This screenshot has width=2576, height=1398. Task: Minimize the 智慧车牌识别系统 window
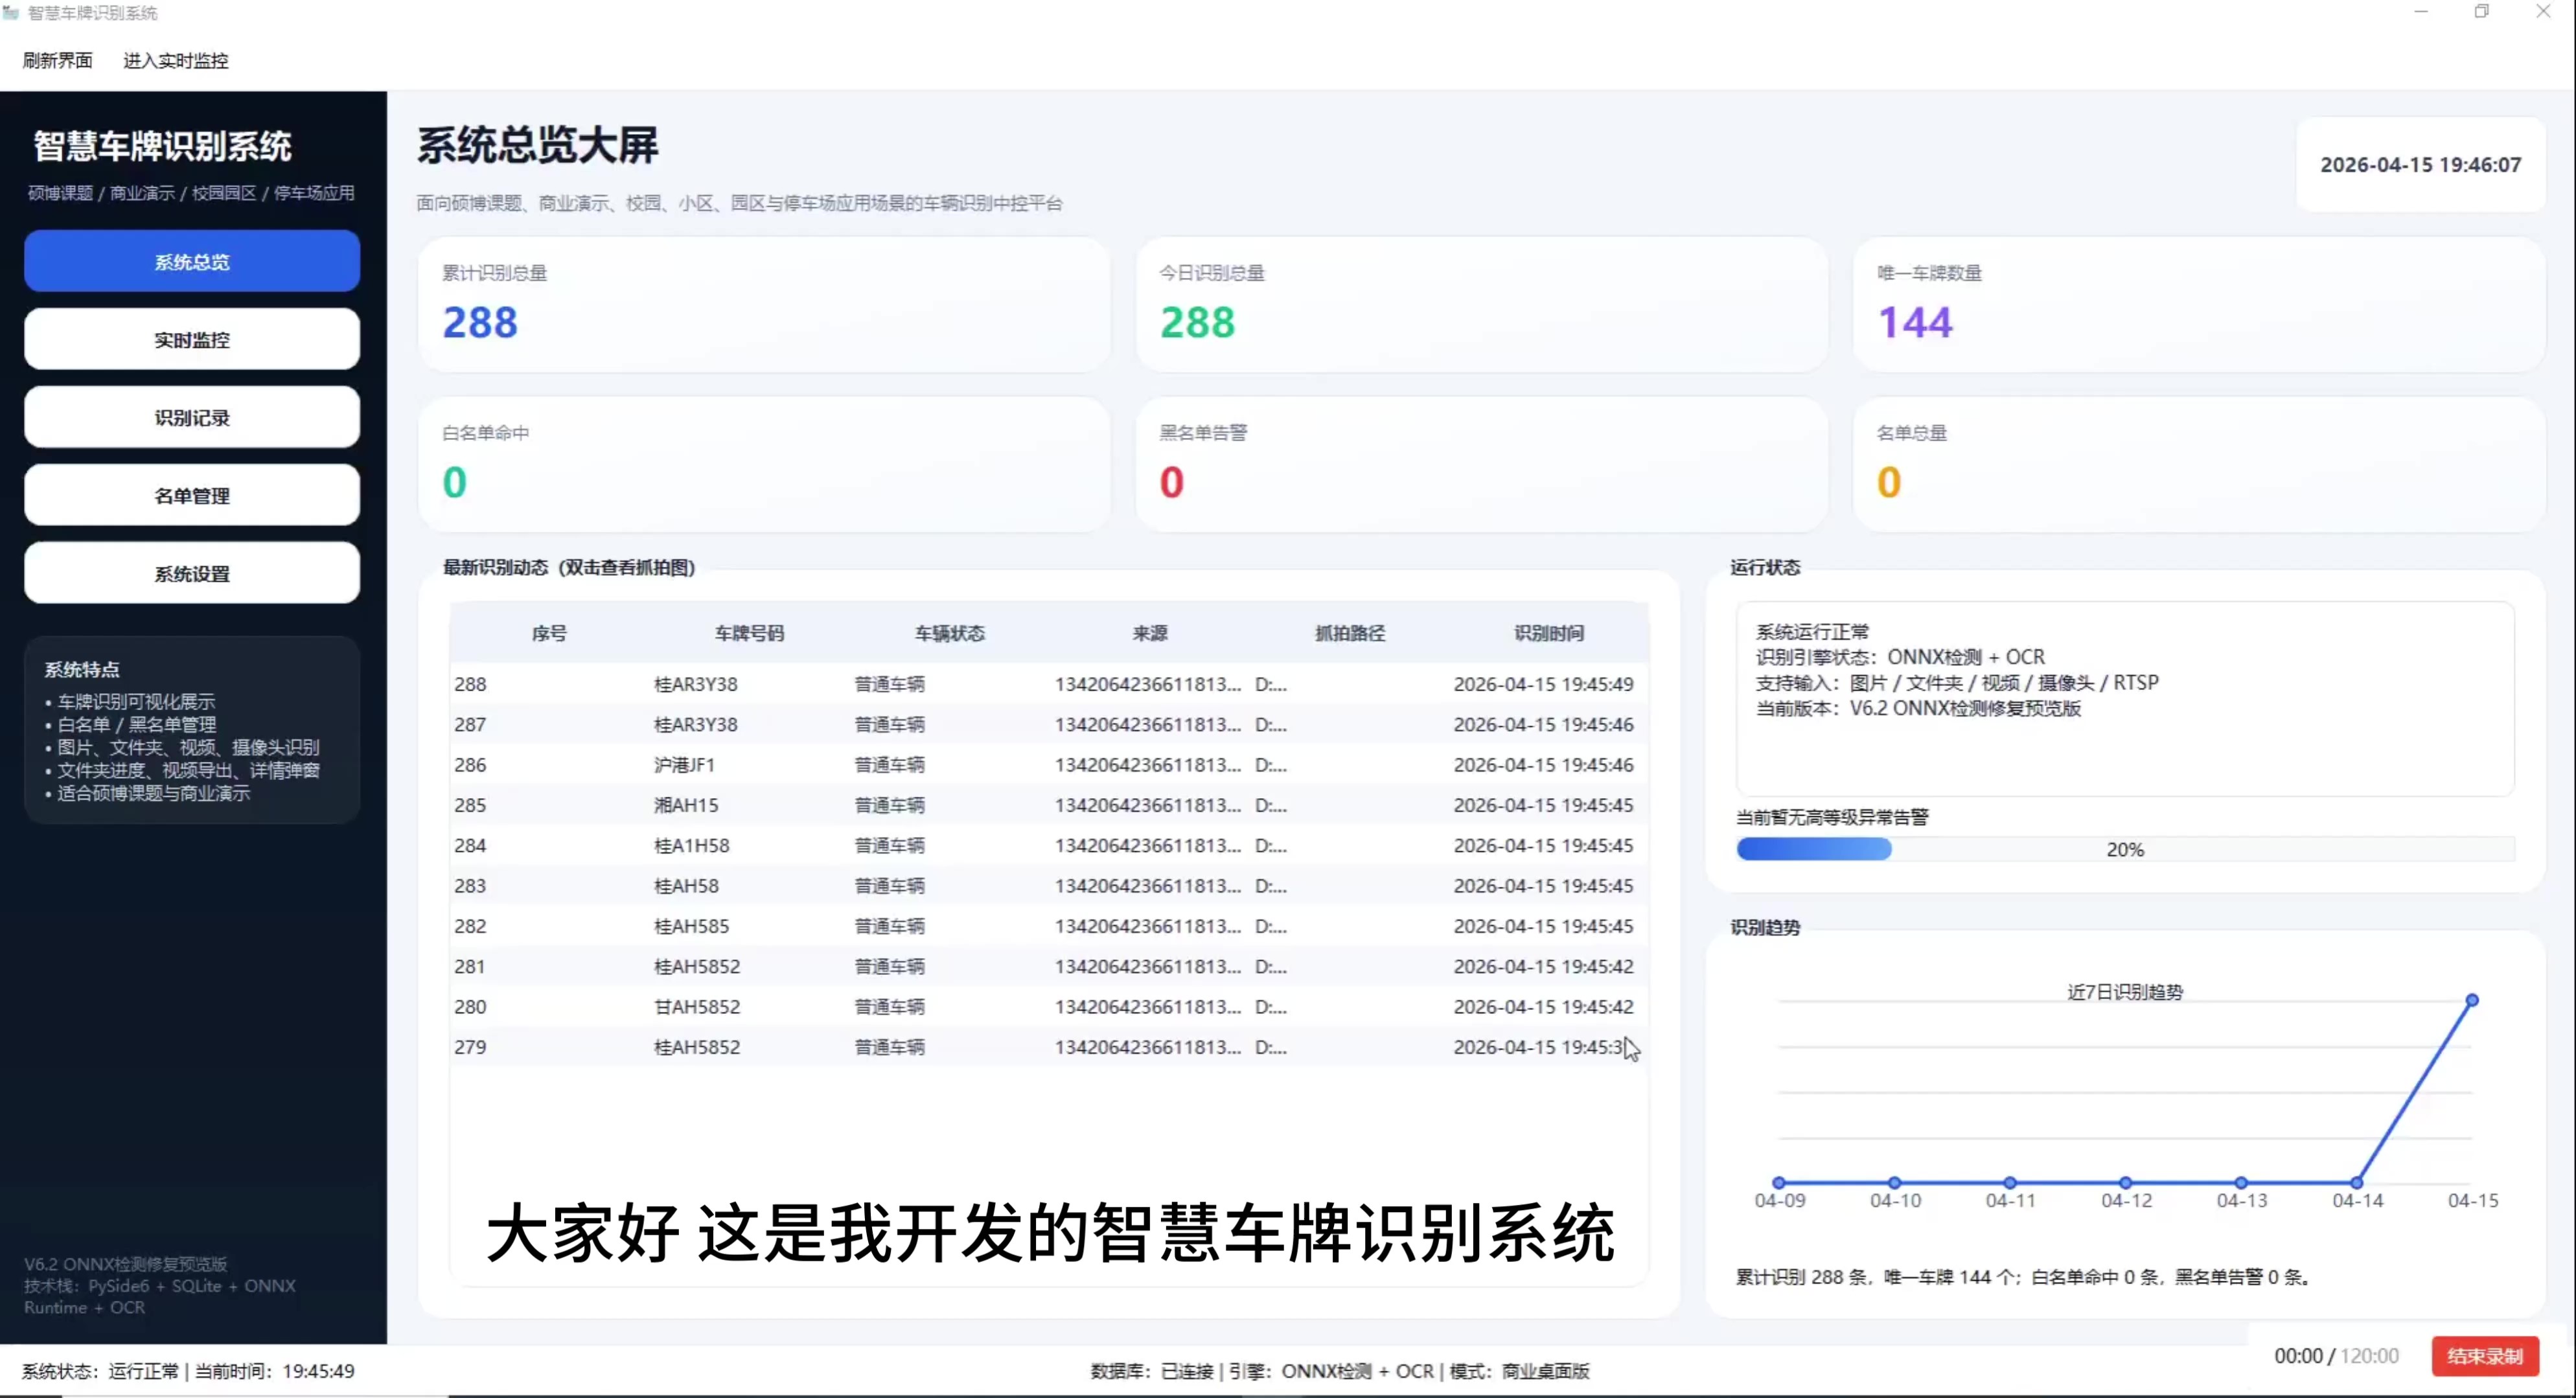pyautogui.click(x=2421, y=12)
